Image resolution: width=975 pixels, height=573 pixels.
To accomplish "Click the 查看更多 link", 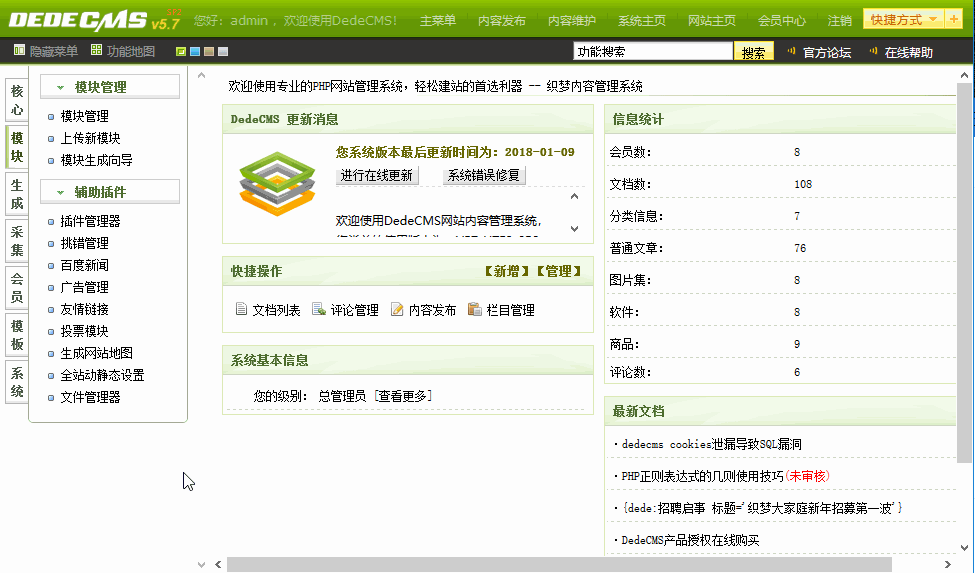I will pyautogui.click(x=402, y=396).
